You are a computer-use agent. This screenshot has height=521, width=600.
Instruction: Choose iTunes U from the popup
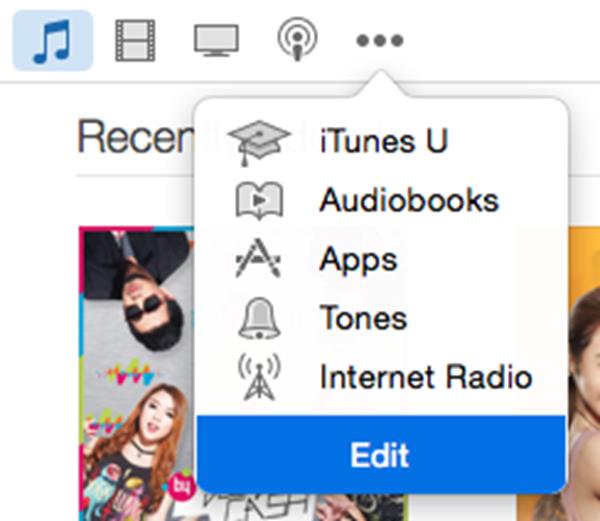coord(384,141)
